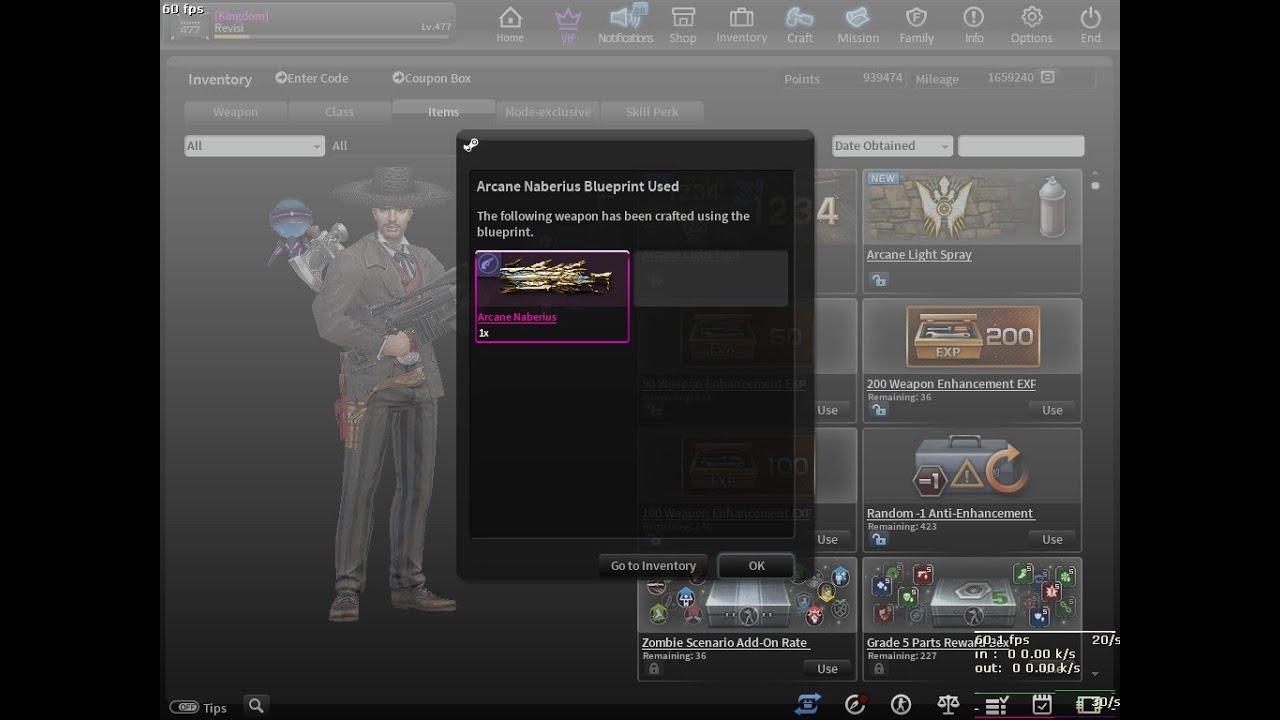Image resolution: width=1280 pixels, height=720 pixels.
Task: Click the Arcane Light Spray item image
Action: tap(972, 206)
